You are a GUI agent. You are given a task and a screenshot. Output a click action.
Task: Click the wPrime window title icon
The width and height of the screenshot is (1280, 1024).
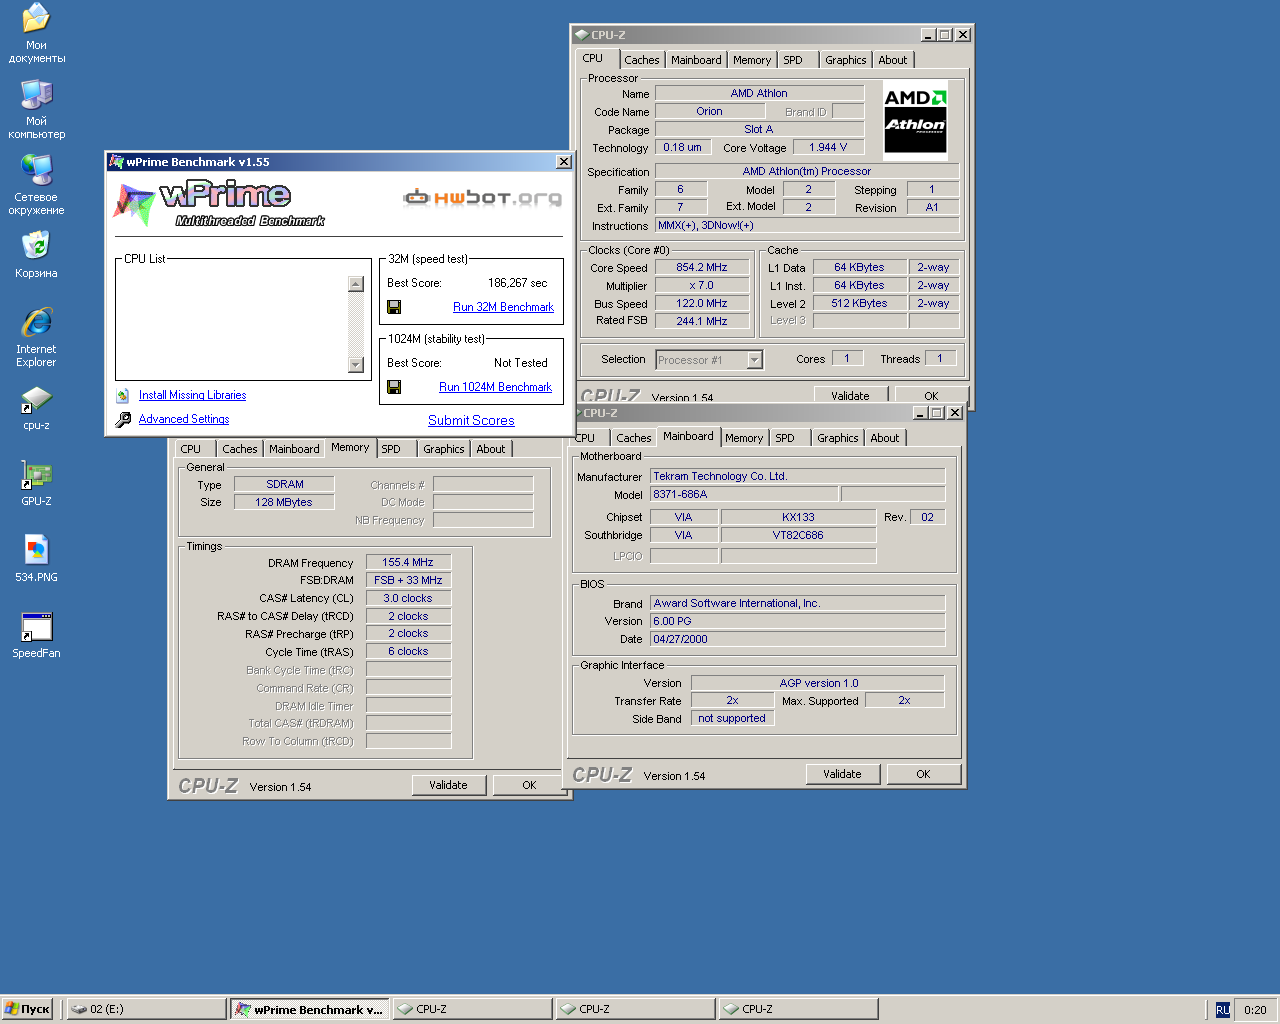pos(116,162)
